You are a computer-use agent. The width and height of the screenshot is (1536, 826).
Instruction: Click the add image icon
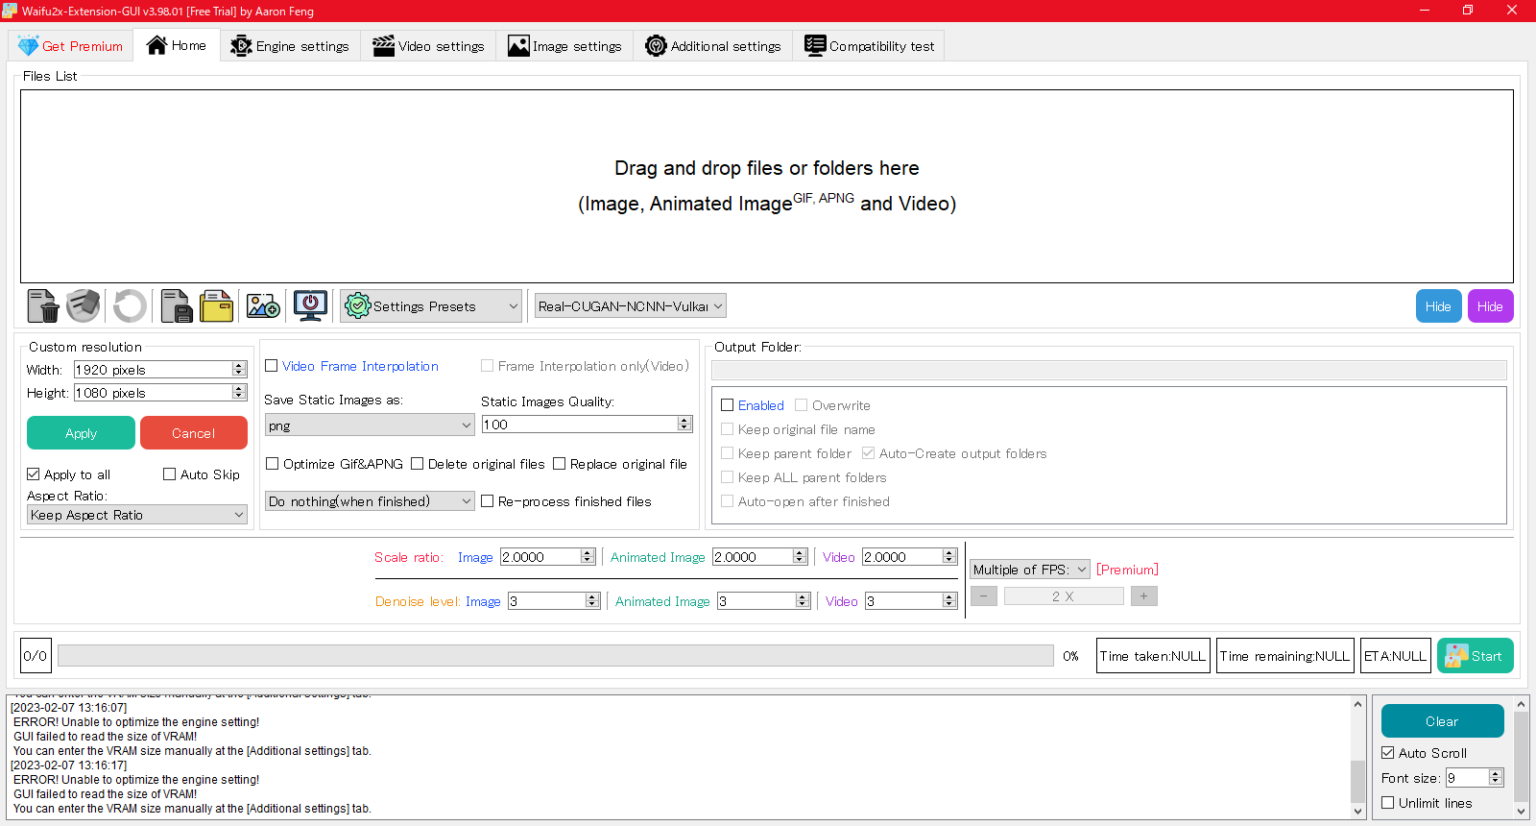263,306
